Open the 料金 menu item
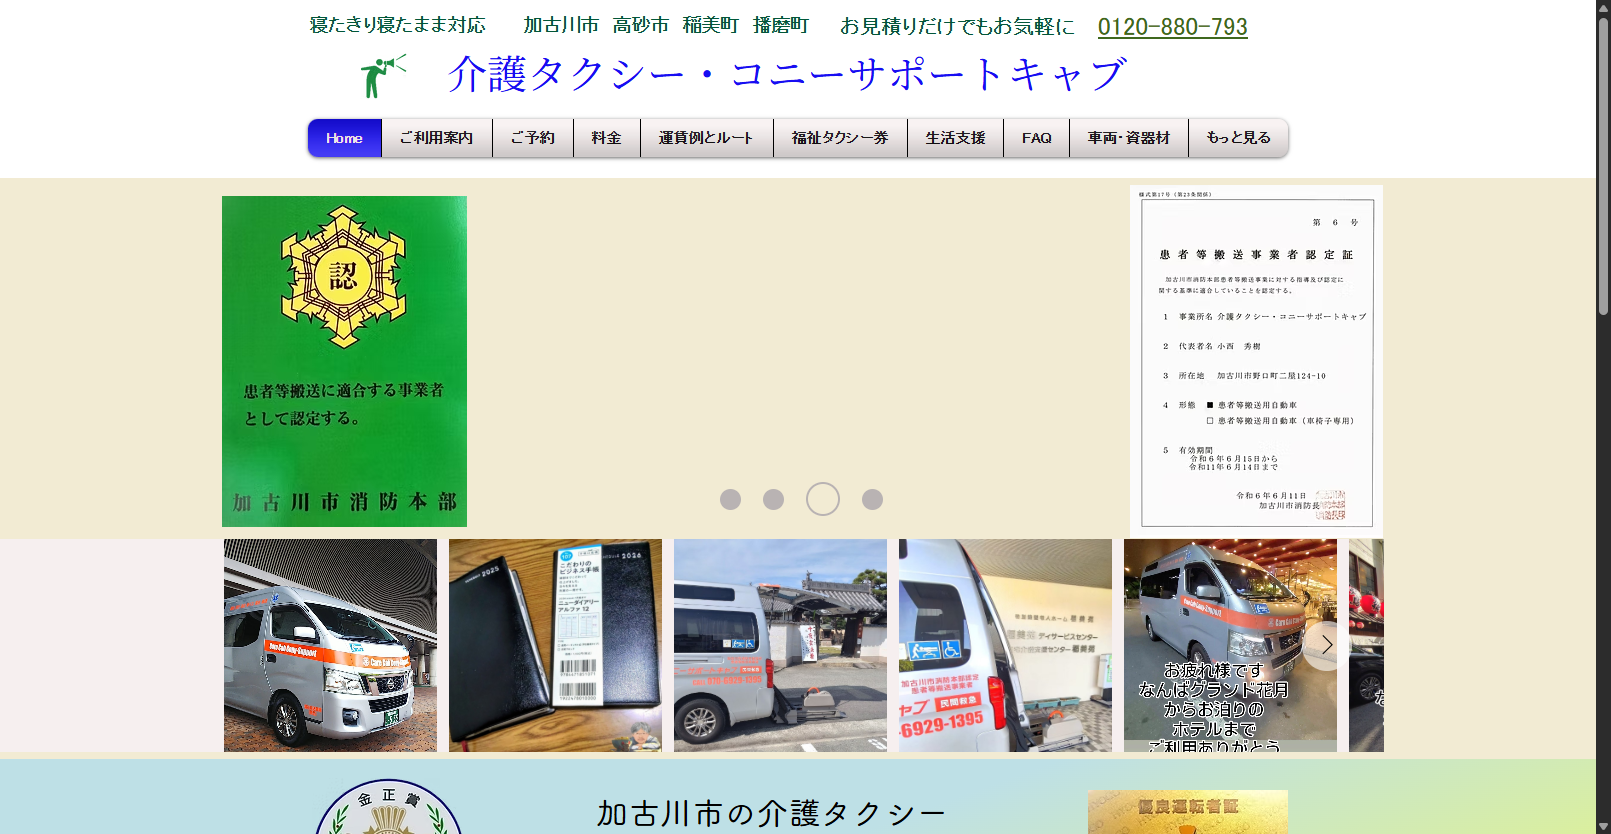Viewport: 1611px width, 834px height. pyautogui.click(x=606, y=138)
